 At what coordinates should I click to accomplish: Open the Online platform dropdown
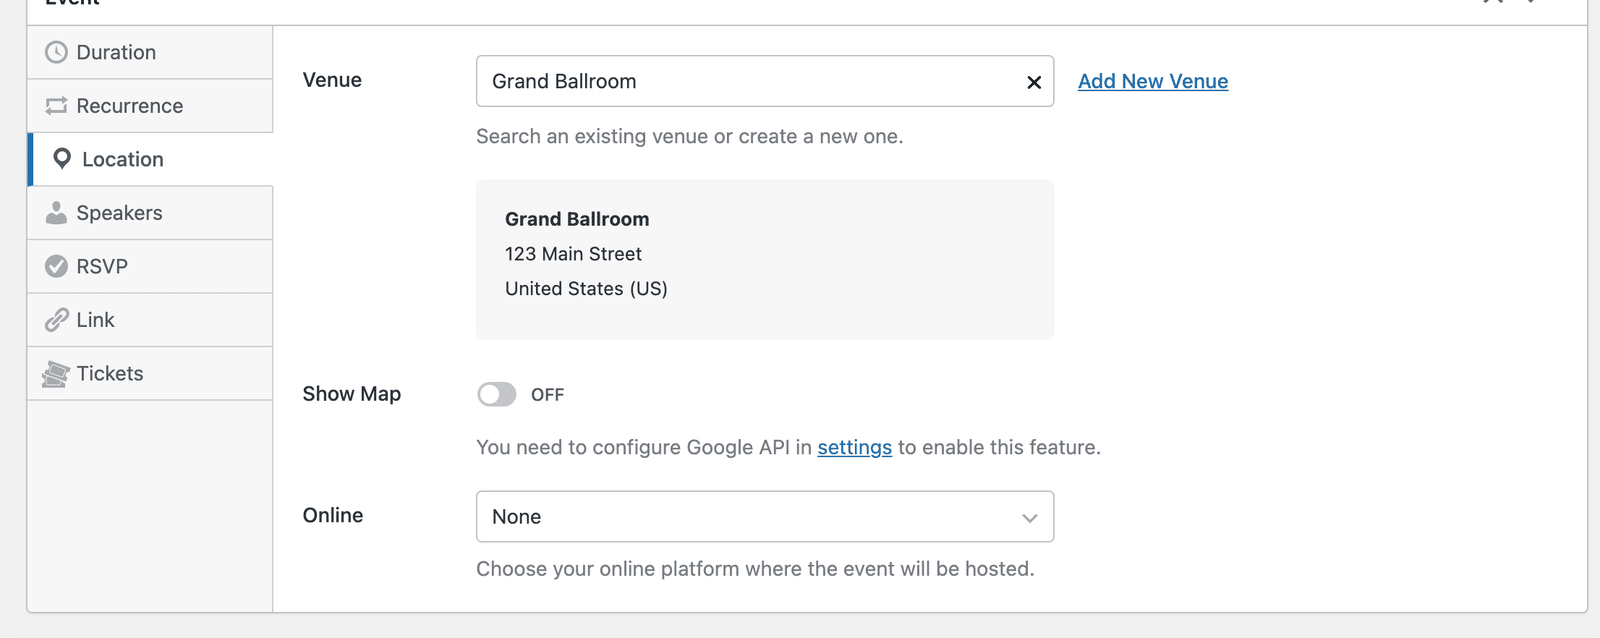point(765,516)
